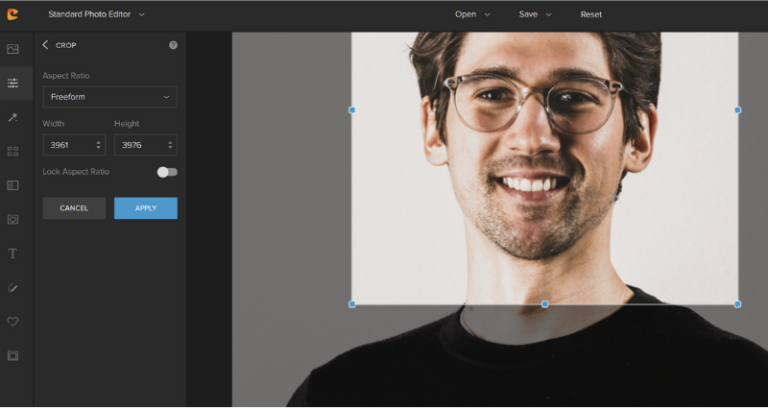The width and height of the screenshot is (768, 409).
Task: Open the Save menu
Action: (535, 14)
